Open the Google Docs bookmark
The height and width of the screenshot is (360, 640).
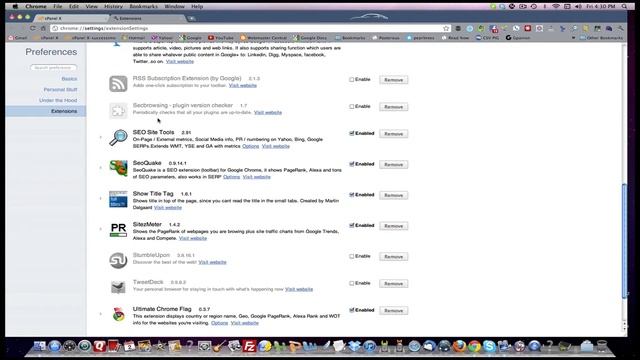[x=310, y=38]
